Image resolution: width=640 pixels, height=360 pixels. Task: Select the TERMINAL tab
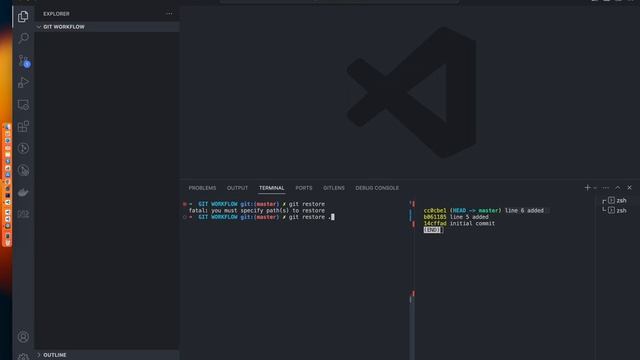coord(271,188)
